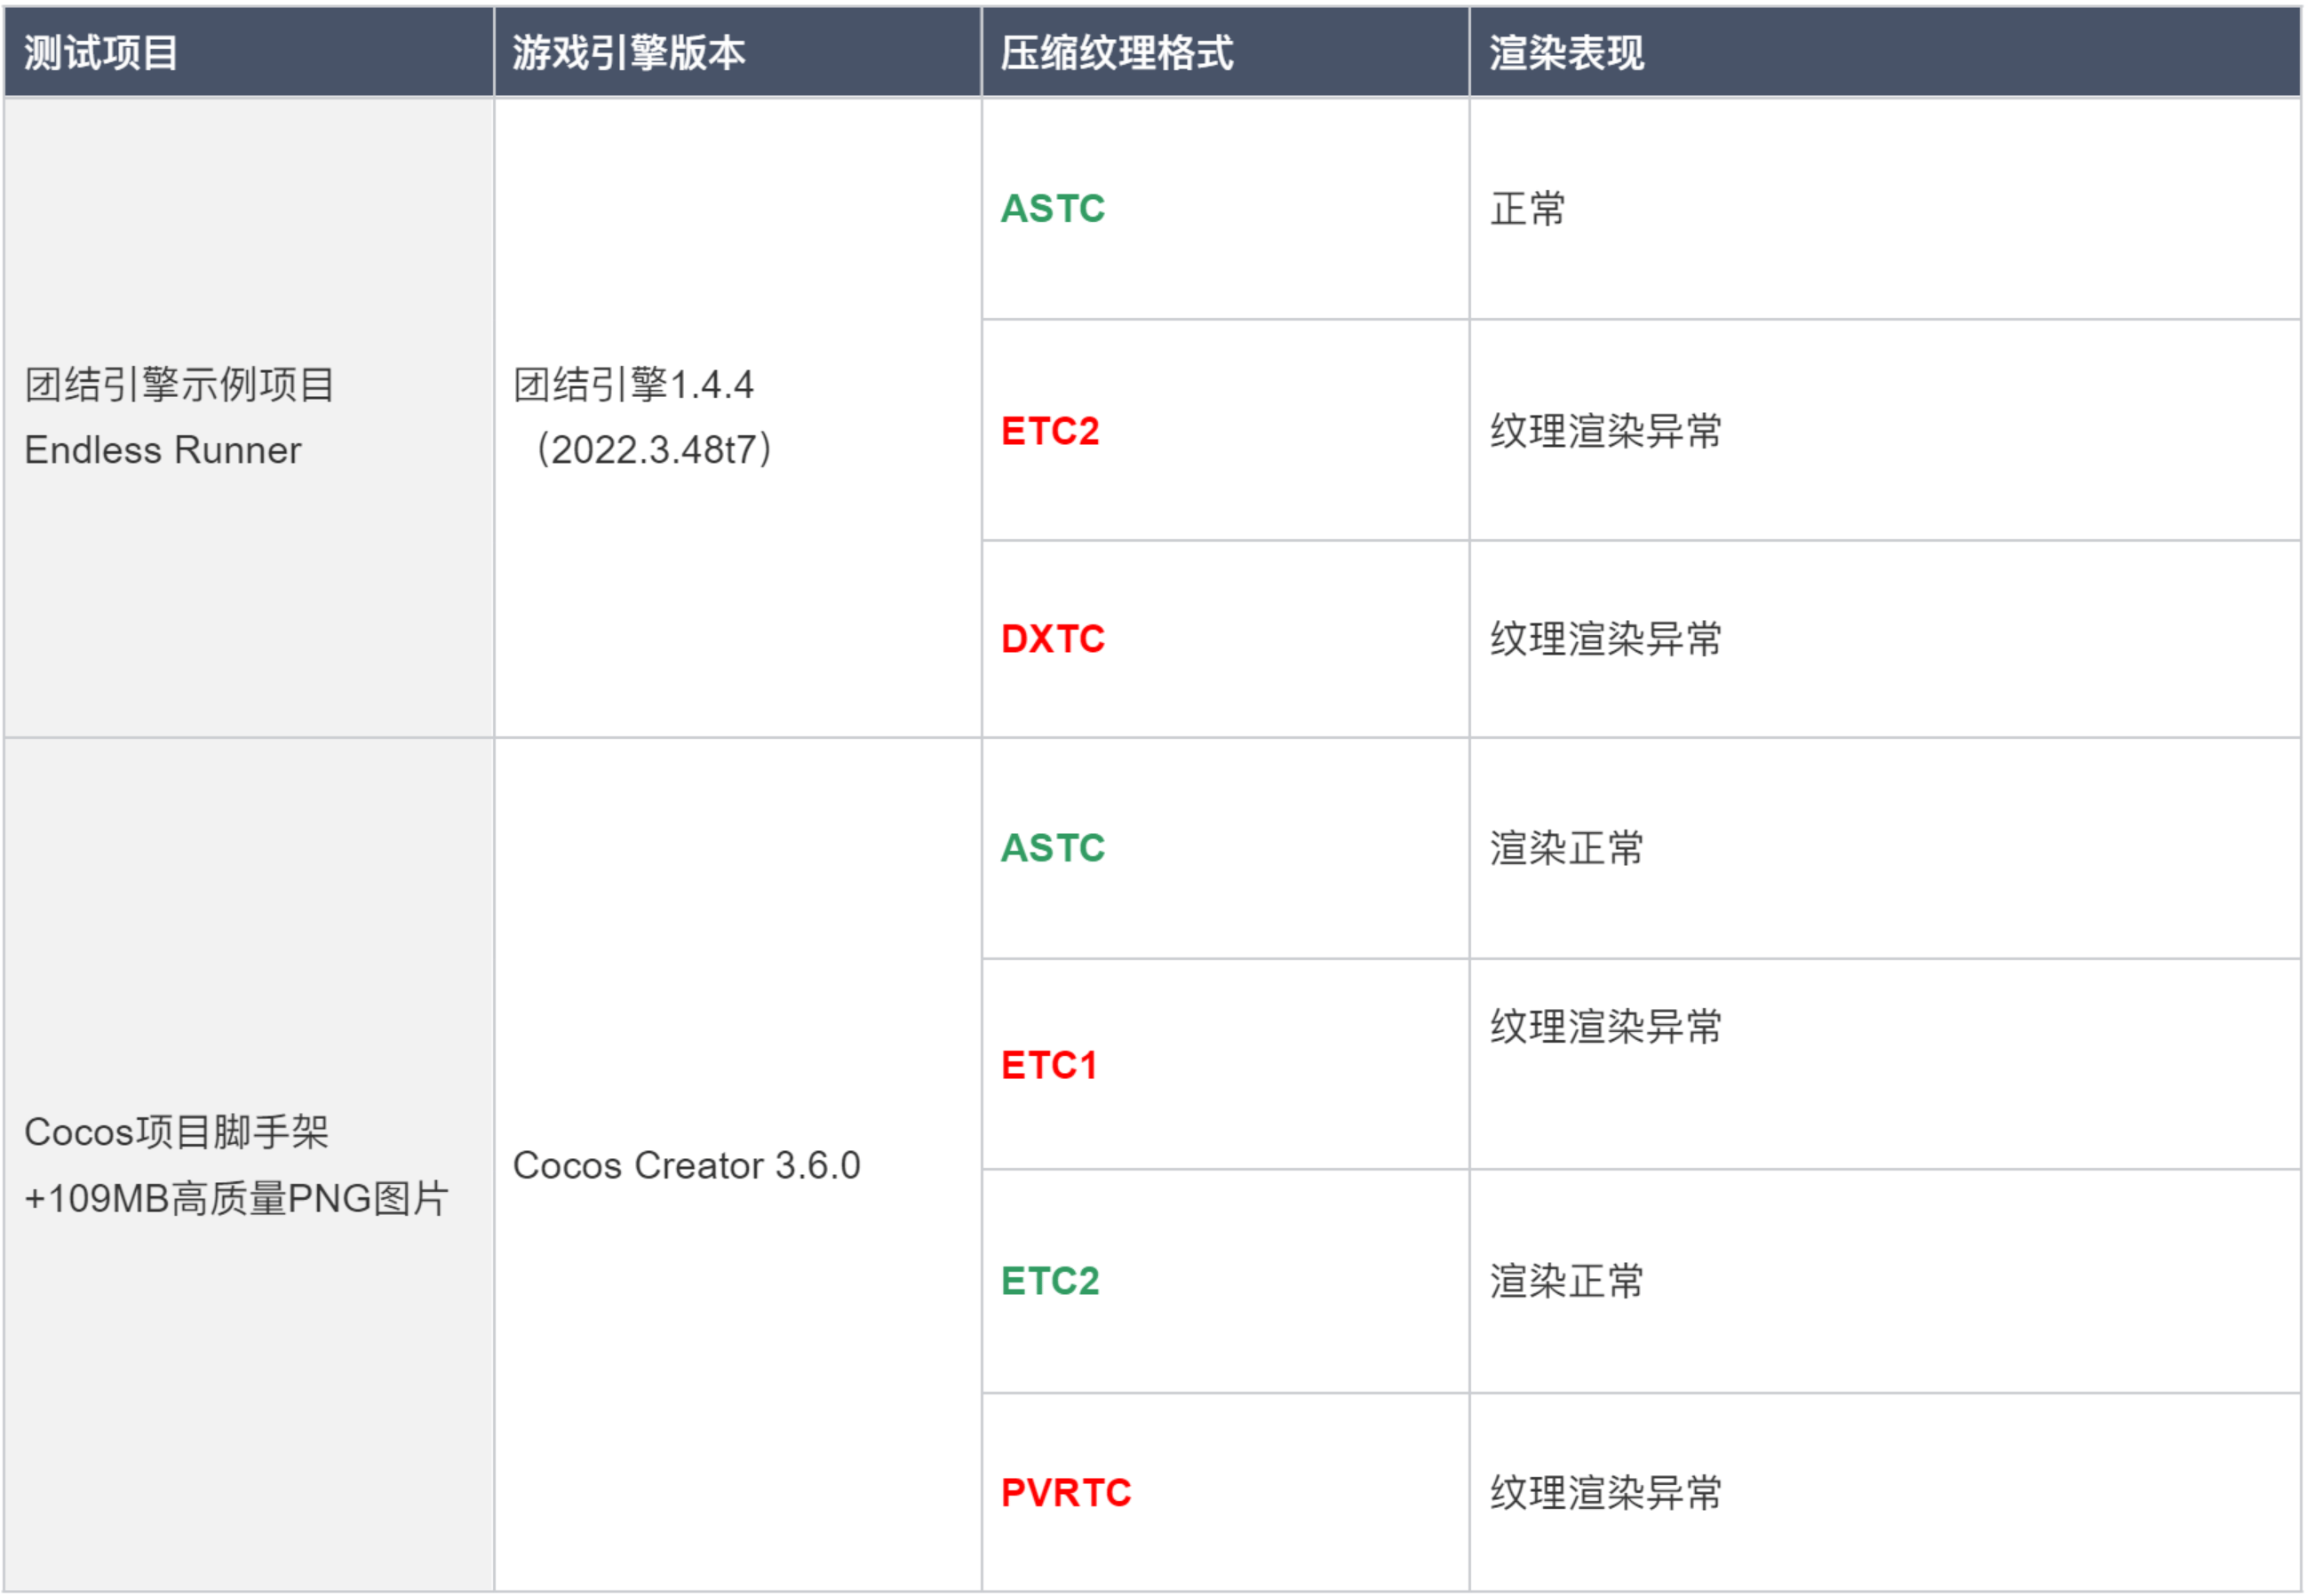The width and height of the screenshot is (2307, 1596).
Task: Select the red ETC2 format label
Action: tap(1049, 431)
